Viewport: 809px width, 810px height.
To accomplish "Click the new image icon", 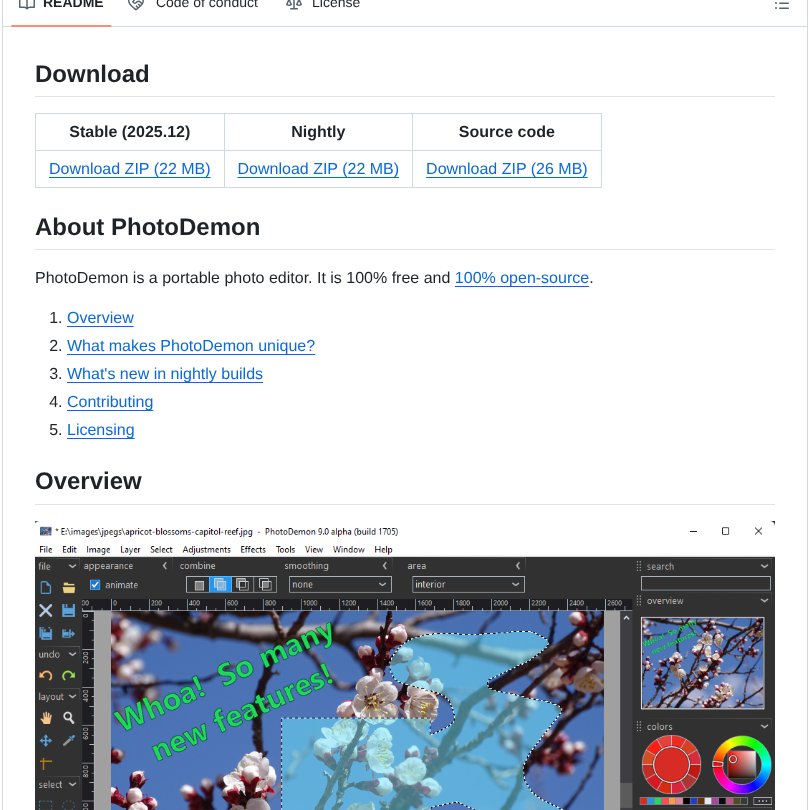I will [46, 587].
